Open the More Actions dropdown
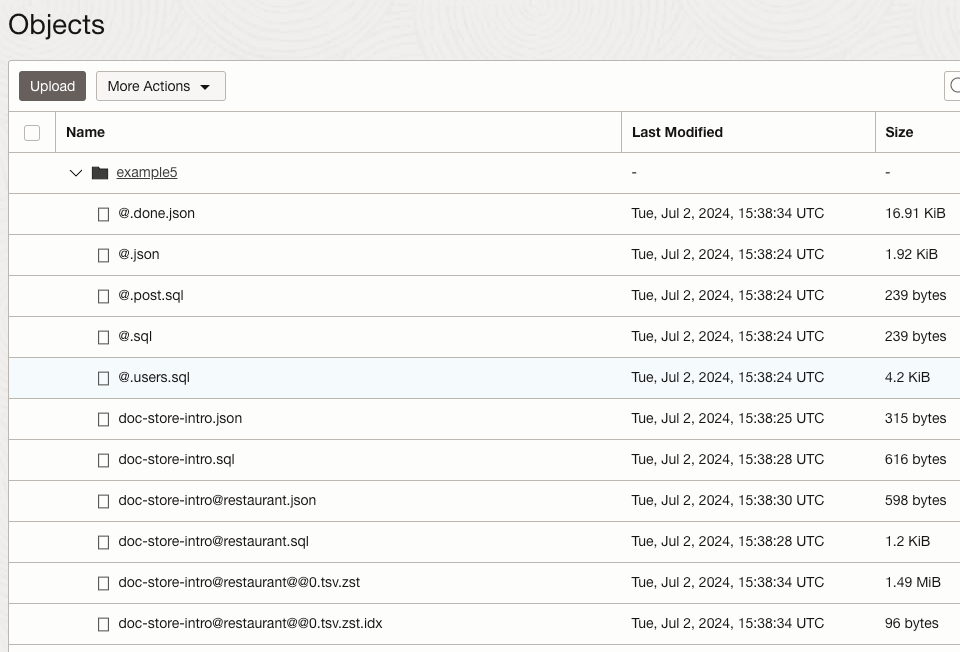 coord(160,86)
